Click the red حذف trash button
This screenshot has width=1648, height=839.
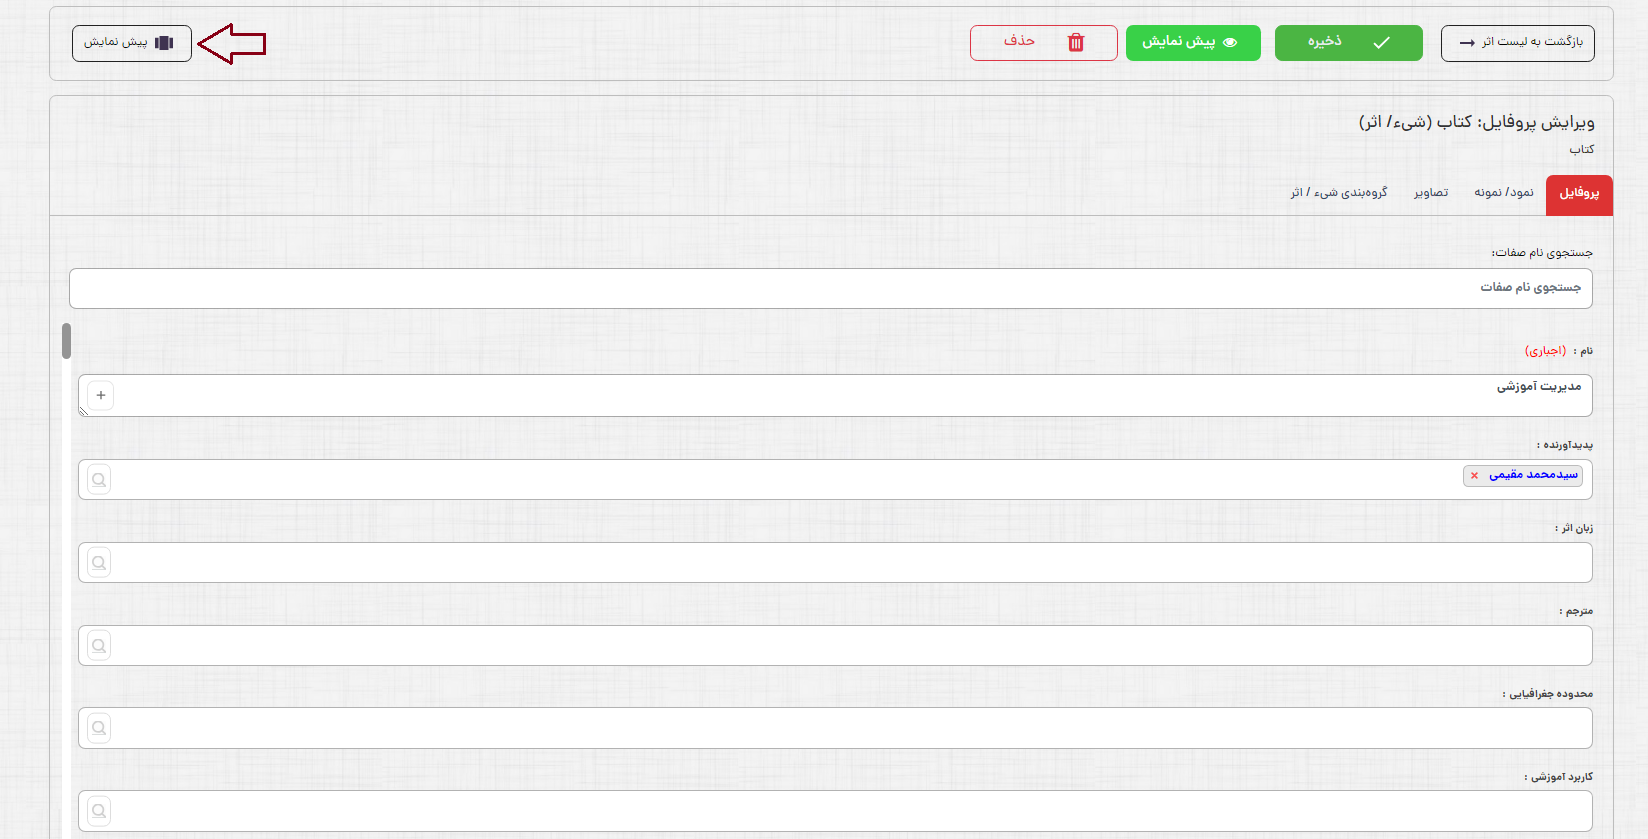point(1043,43)
